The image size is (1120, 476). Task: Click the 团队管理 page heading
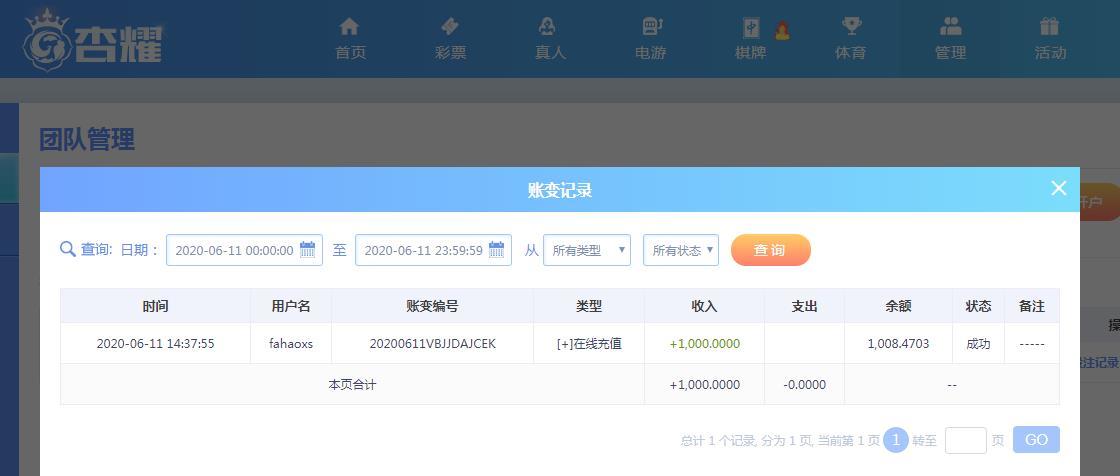pyautogui.click(x=87, y=139)
